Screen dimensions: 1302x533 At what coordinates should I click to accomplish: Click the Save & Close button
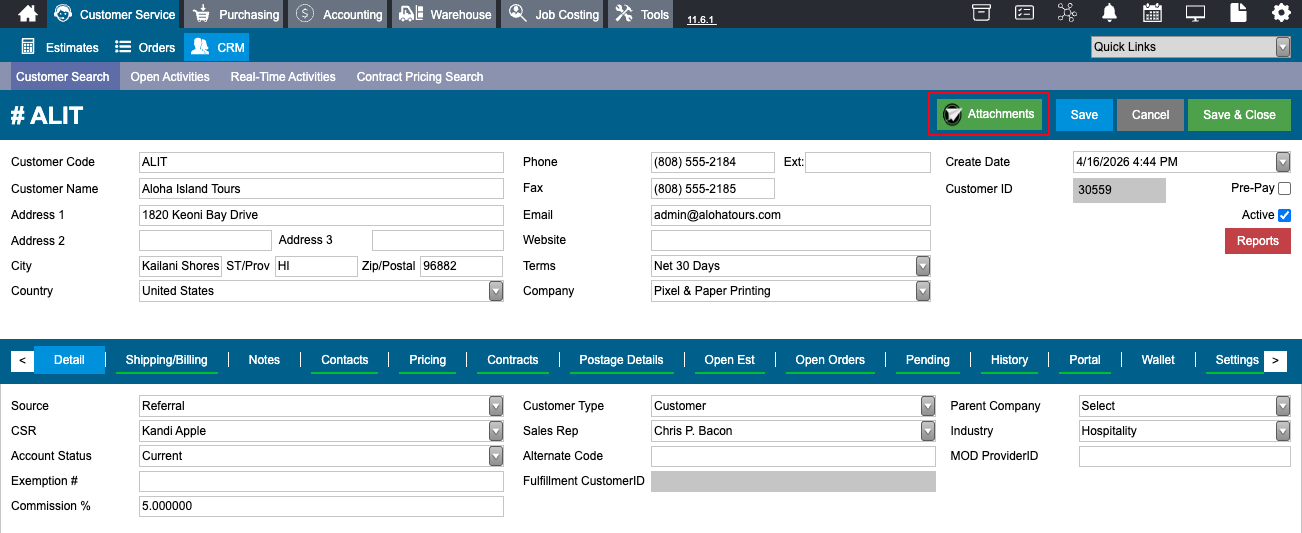click(x=1239, y=115)
